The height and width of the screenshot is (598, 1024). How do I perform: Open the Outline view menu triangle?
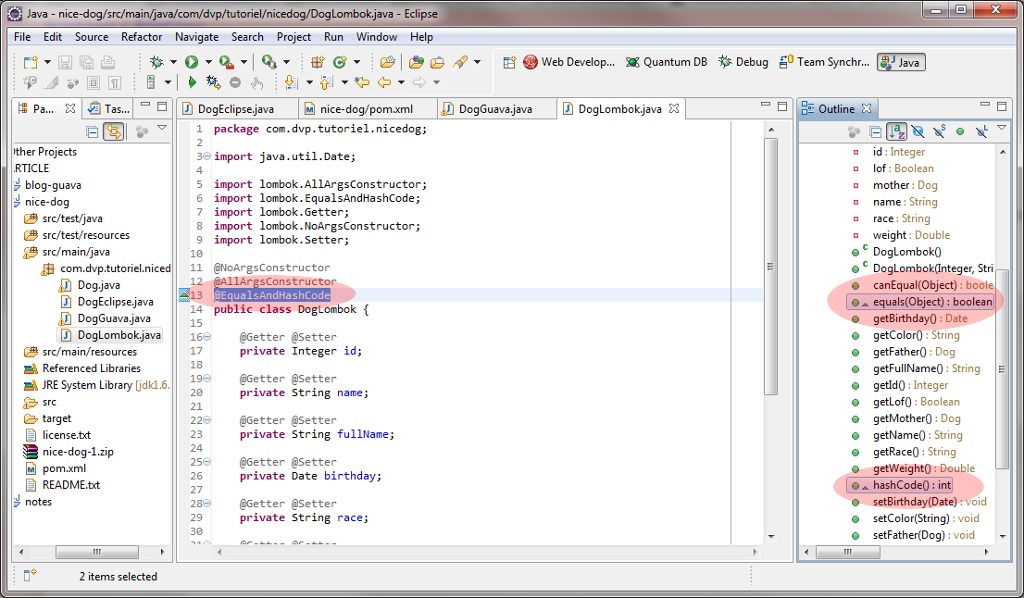click(x=1003, y=130)
